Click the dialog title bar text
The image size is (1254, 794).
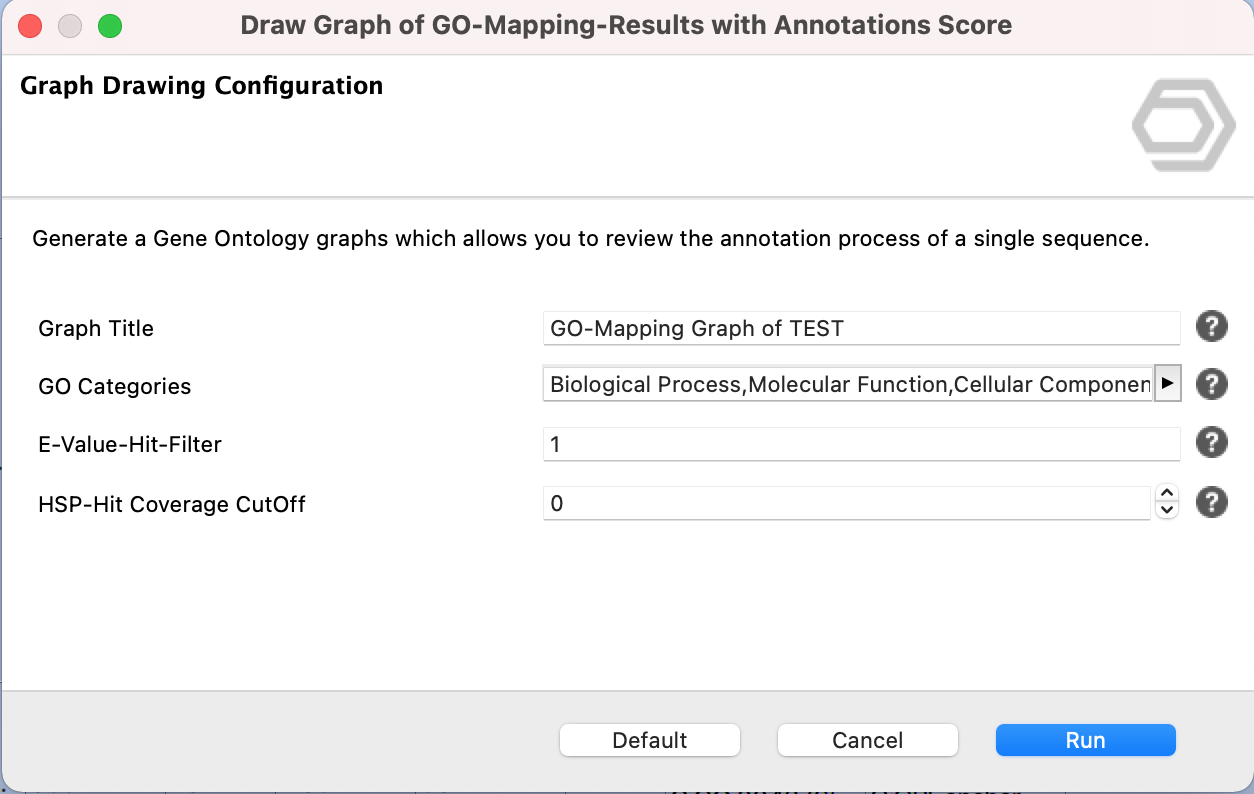click(626, 26)
